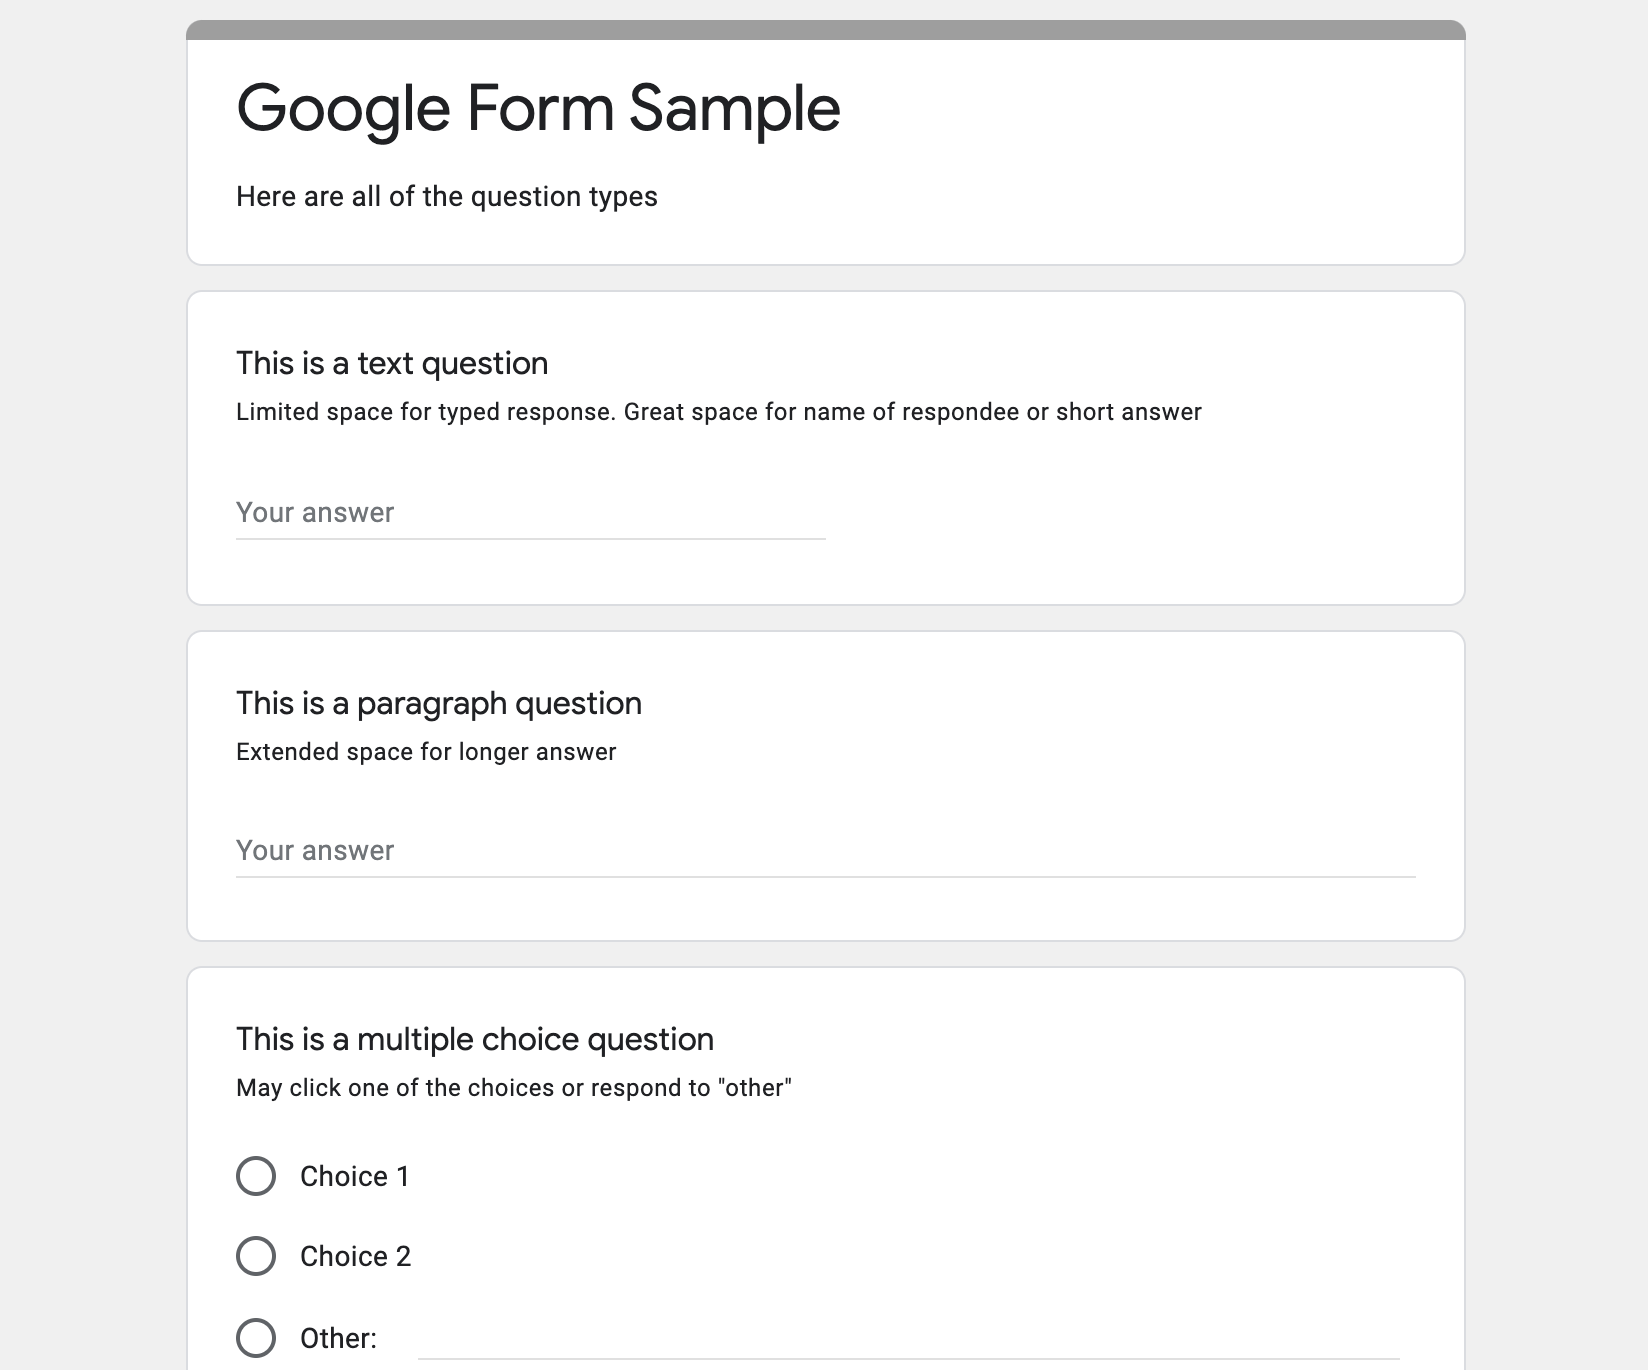Click the multiple choice question heading
1648x1370 pixels.
474,1039
